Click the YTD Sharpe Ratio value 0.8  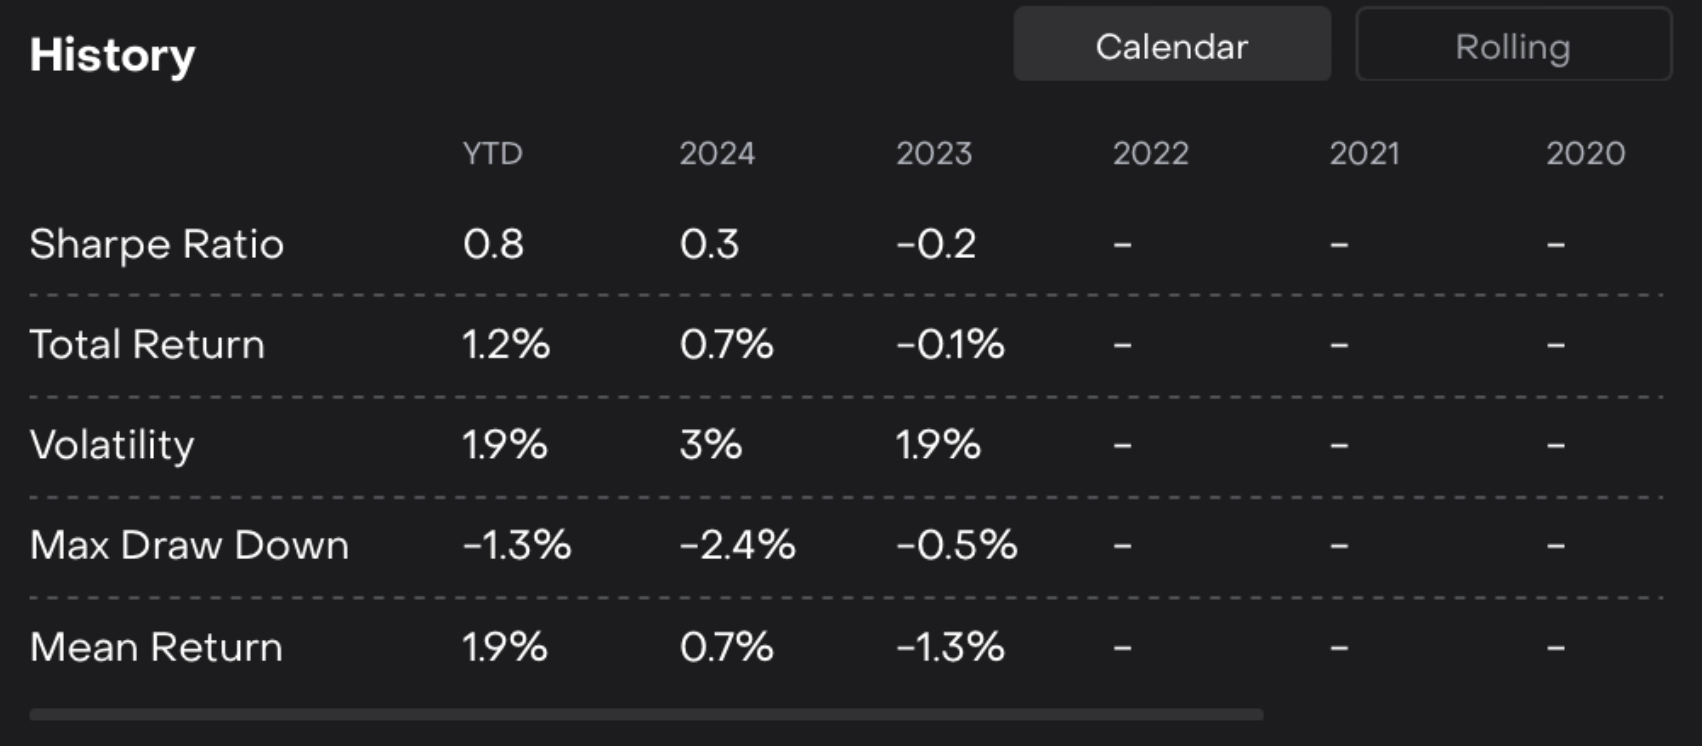(493, 244)
